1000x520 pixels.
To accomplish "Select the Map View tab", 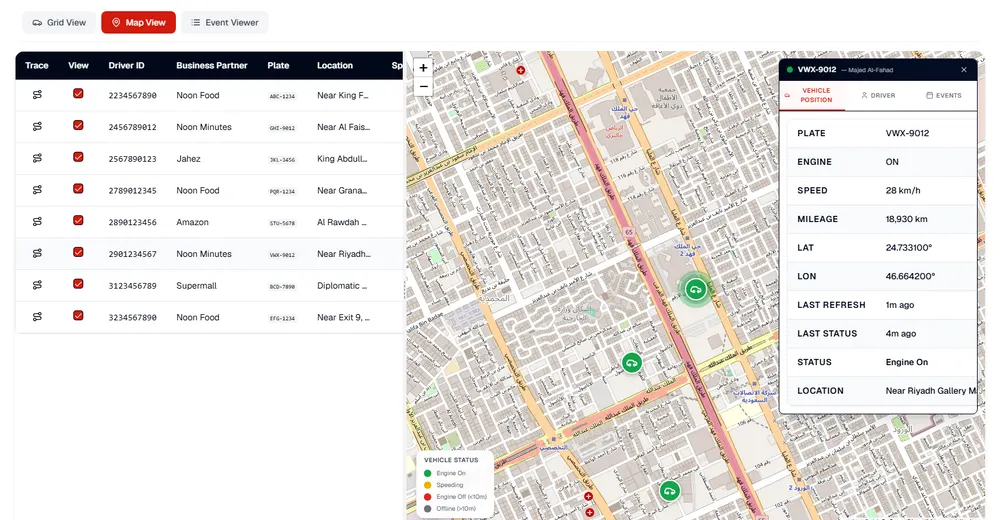I will coord(138,22).
